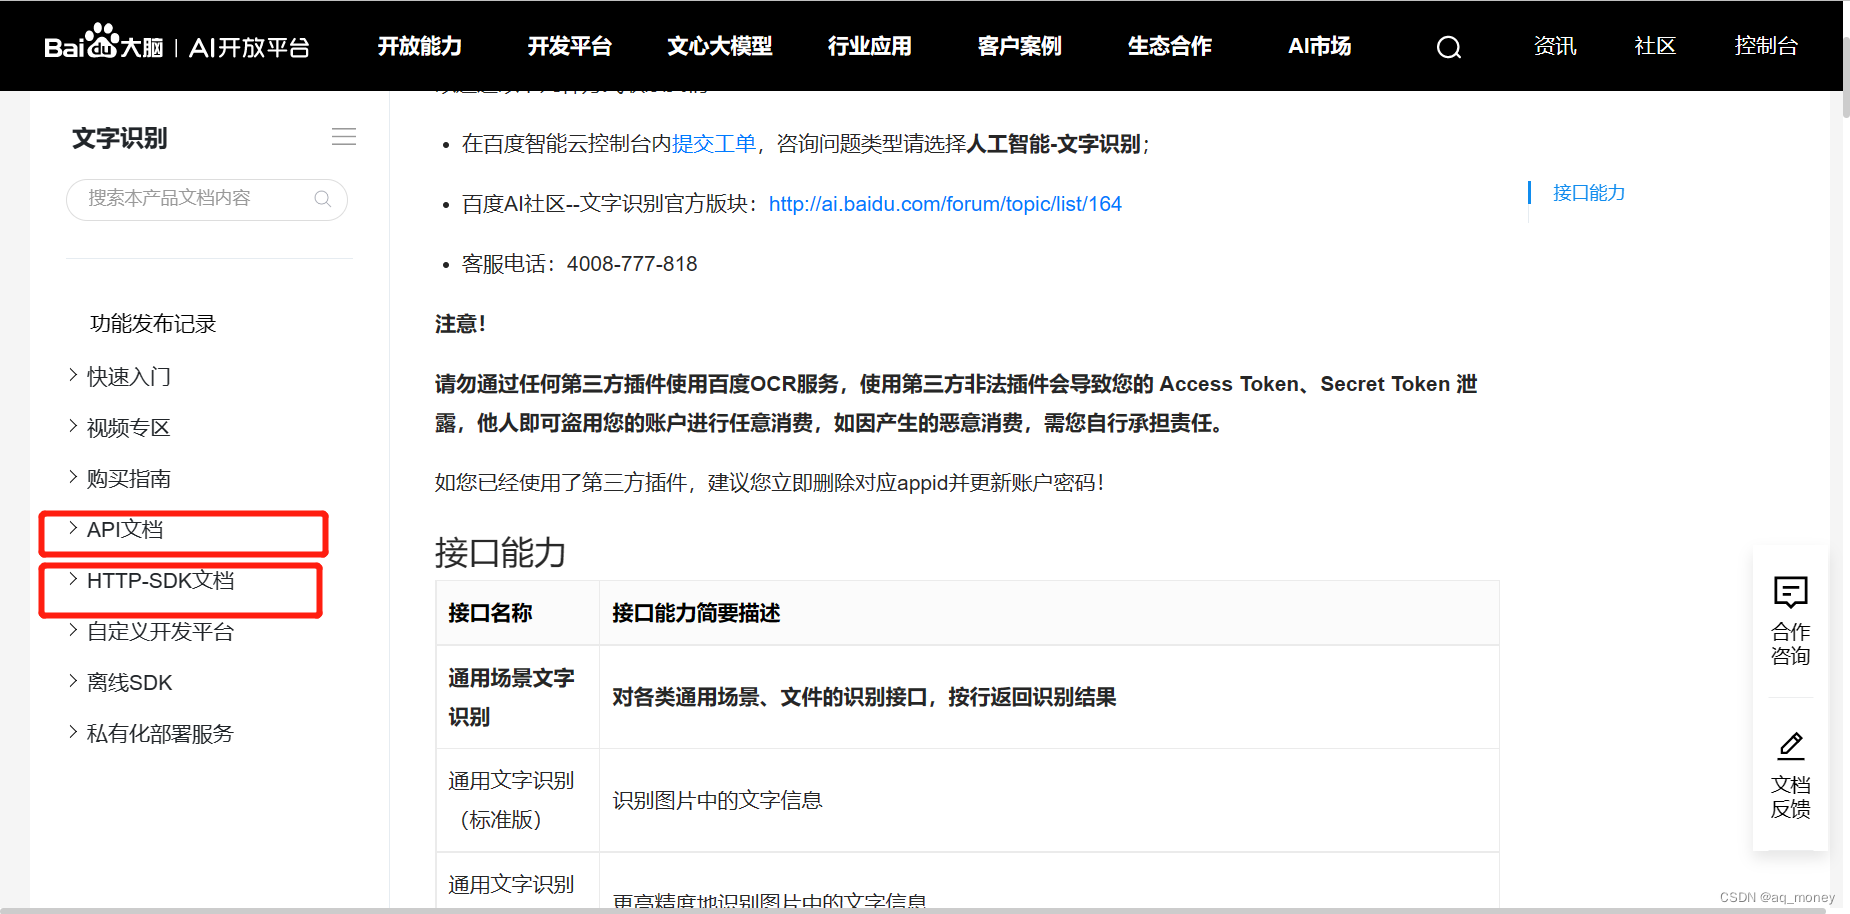This screenshot has height=914, width=1850.
Task: Open the 开放能力 menu
Action: point(420,46)
